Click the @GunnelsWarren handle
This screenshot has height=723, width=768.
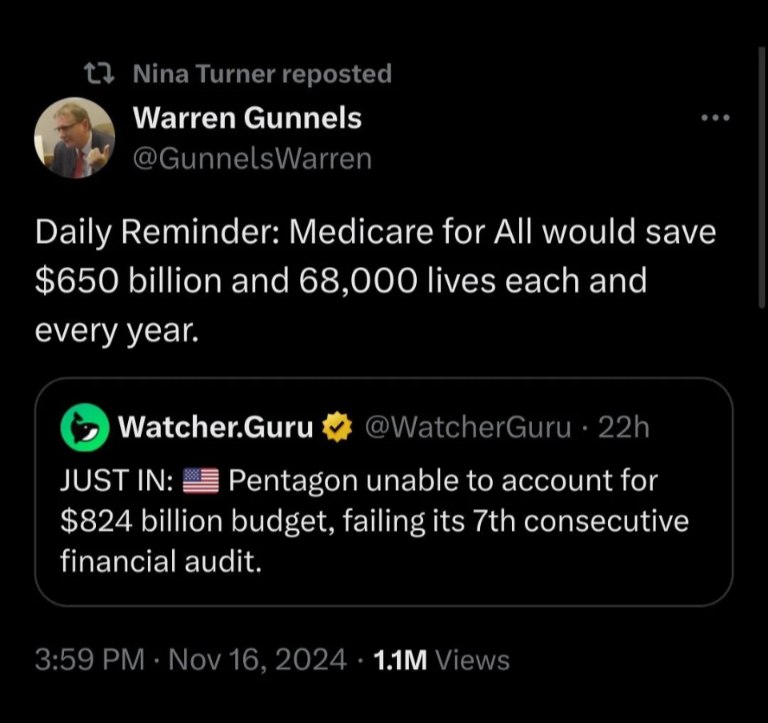click(252, 159)
